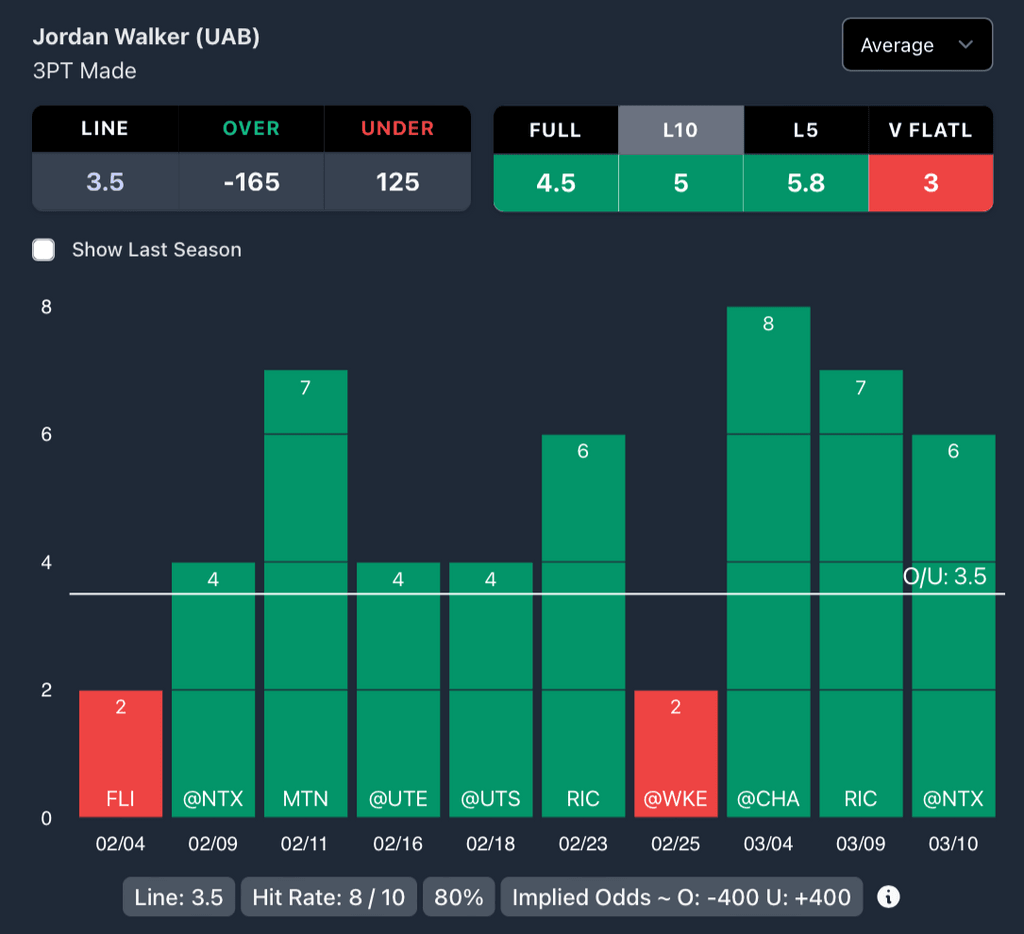Image resolution: width=1024 pixels, height=934 pixels.
Task: Open the info icon beside Implied Odds
Action: [888, 897]
